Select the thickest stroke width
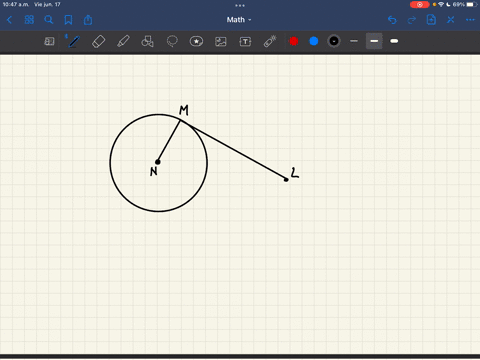The height and width of the screenshot is (360, 480). [394, 41]
